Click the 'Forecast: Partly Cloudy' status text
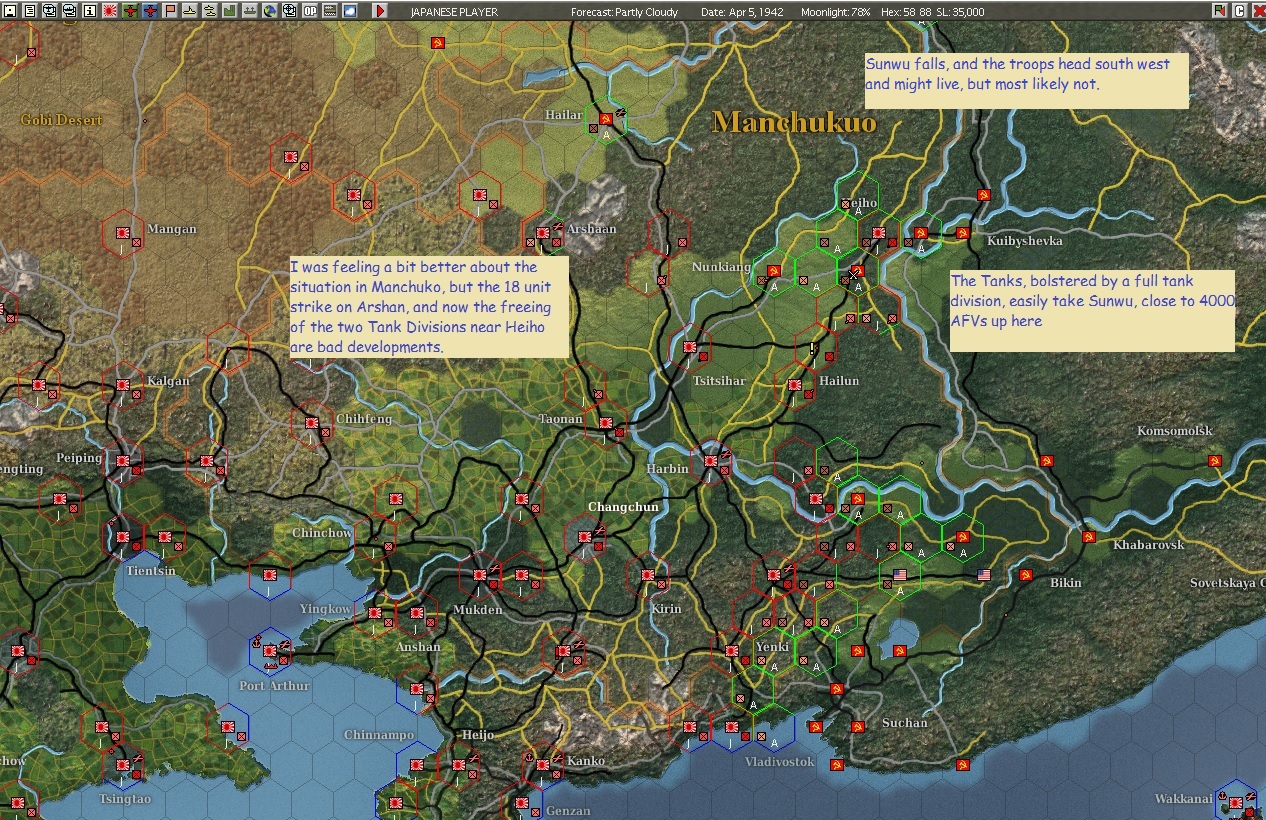1266x820 pixels. point(624,12)
